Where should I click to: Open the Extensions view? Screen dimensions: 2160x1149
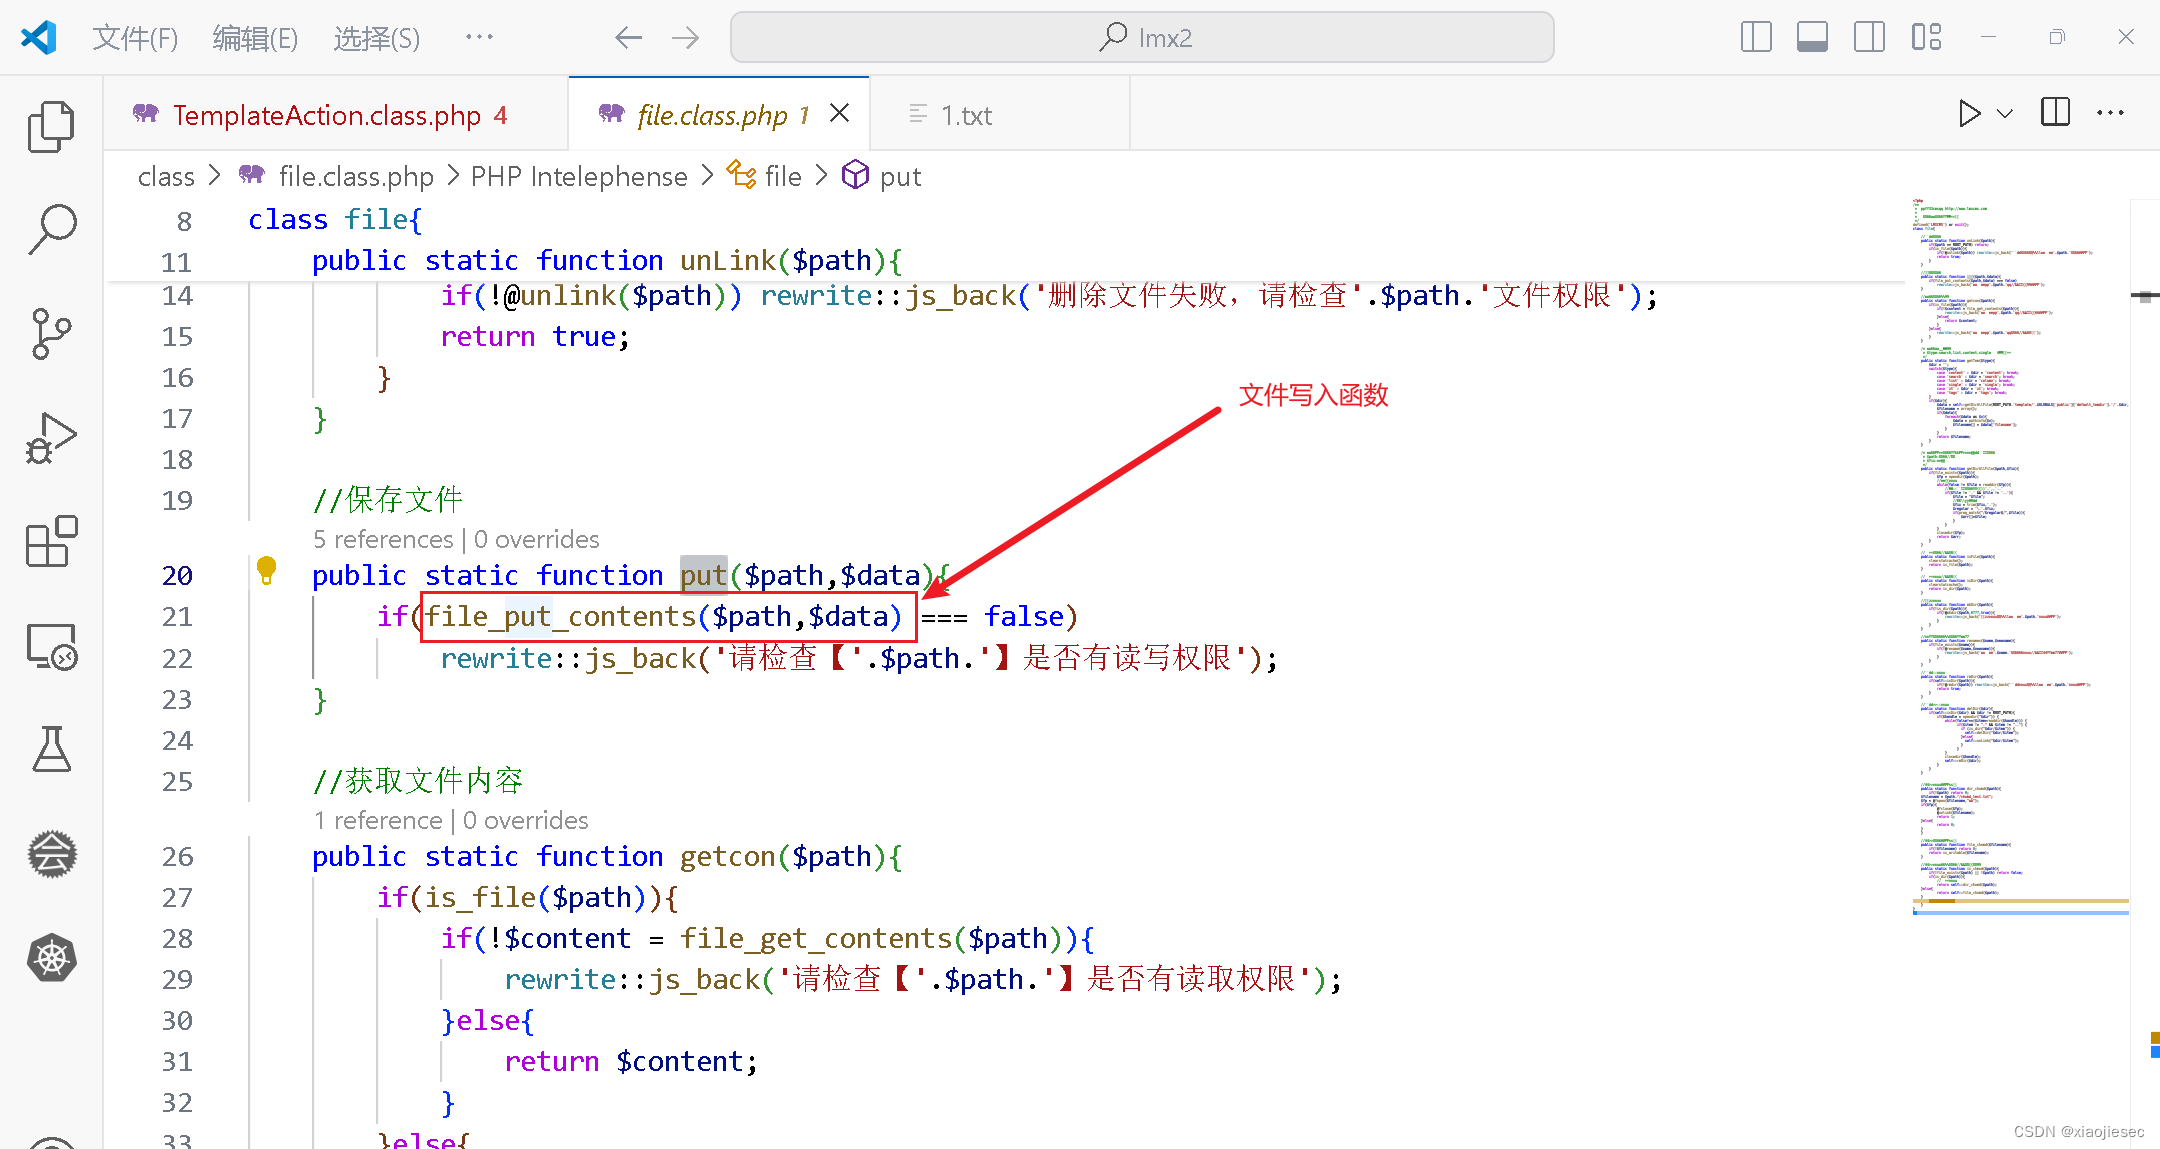pyautogui.click(x=51, y=542)
